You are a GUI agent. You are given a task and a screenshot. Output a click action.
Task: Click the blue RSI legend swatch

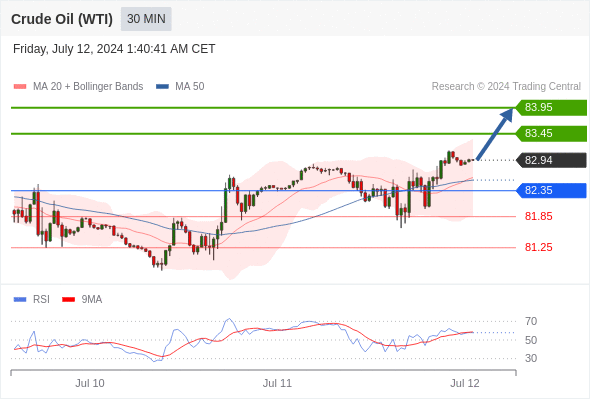[x=20, y=300]
